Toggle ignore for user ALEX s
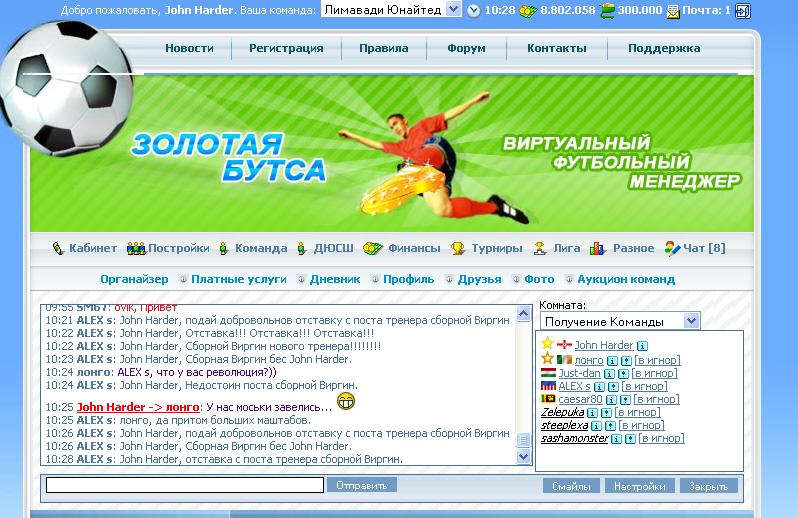 coord(643,386)
